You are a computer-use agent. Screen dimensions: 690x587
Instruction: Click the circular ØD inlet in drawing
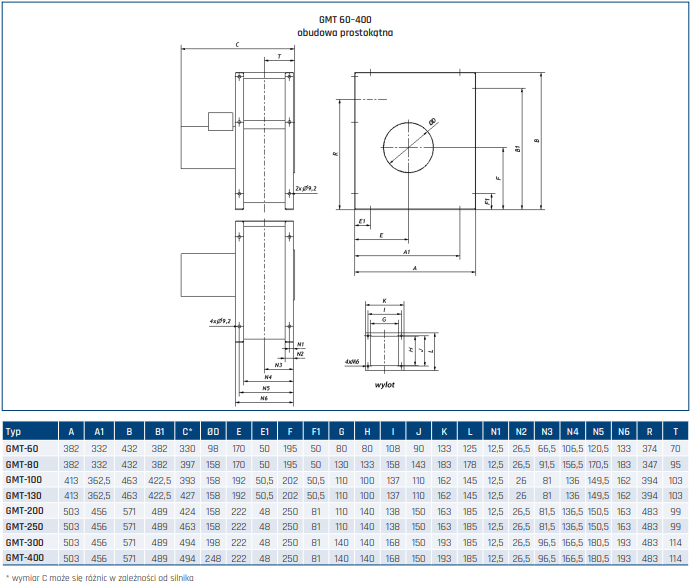click(x=408, y=147)
